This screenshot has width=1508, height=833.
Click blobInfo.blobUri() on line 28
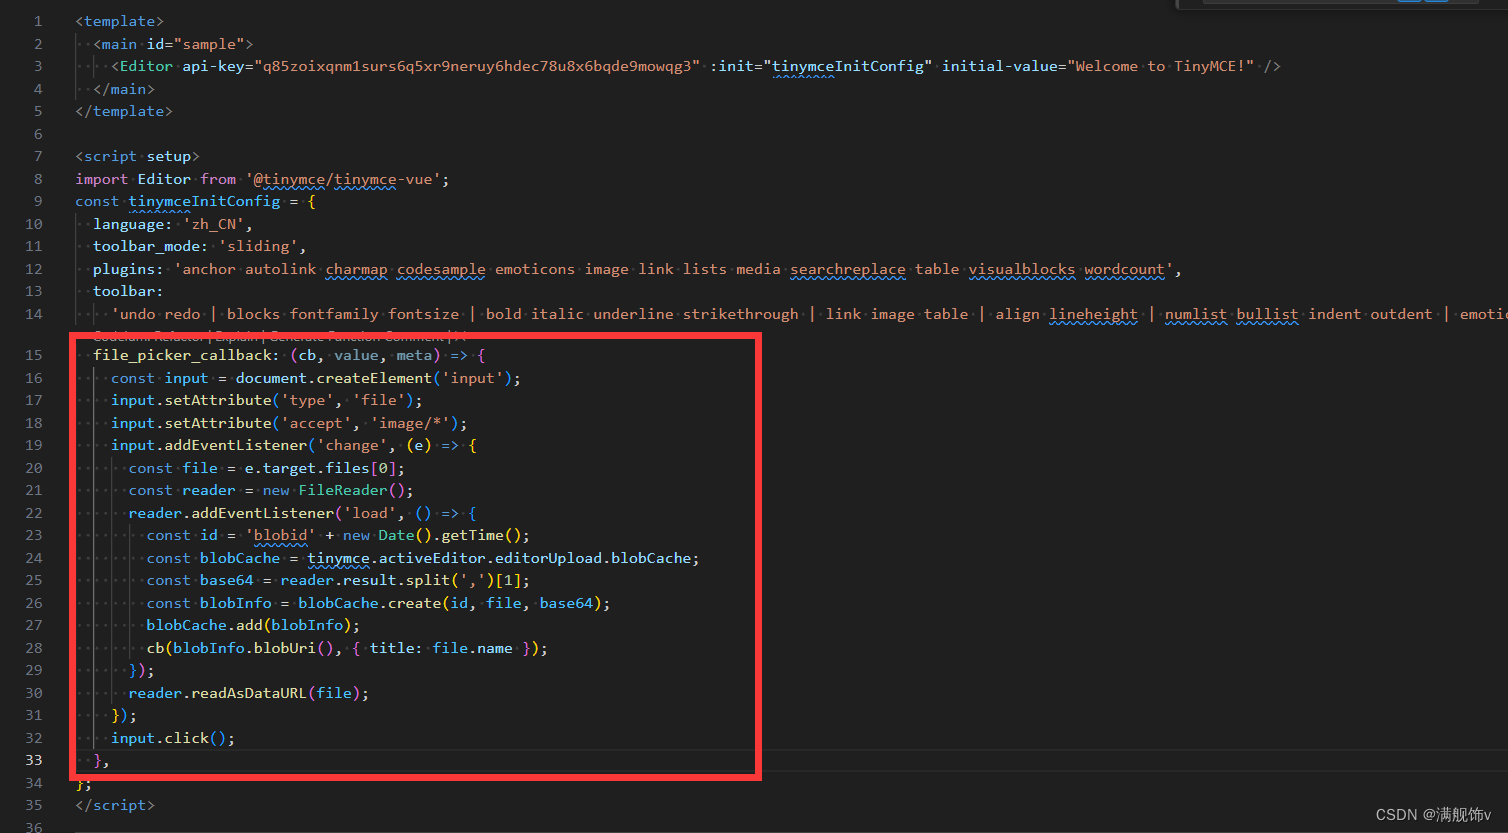tap(254, 648)
